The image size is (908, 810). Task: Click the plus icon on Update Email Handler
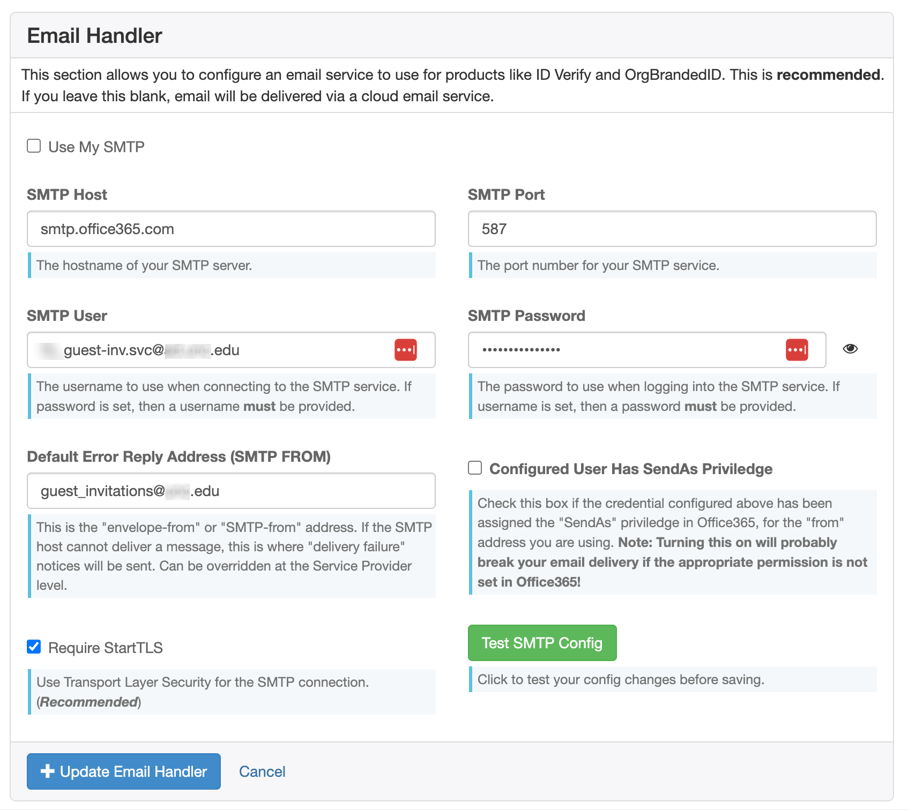click(x=47, y=772)
